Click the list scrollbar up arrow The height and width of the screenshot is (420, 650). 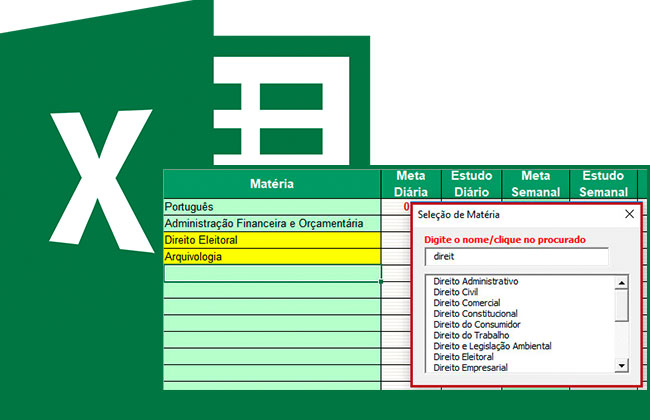click(x=621, y=283)
